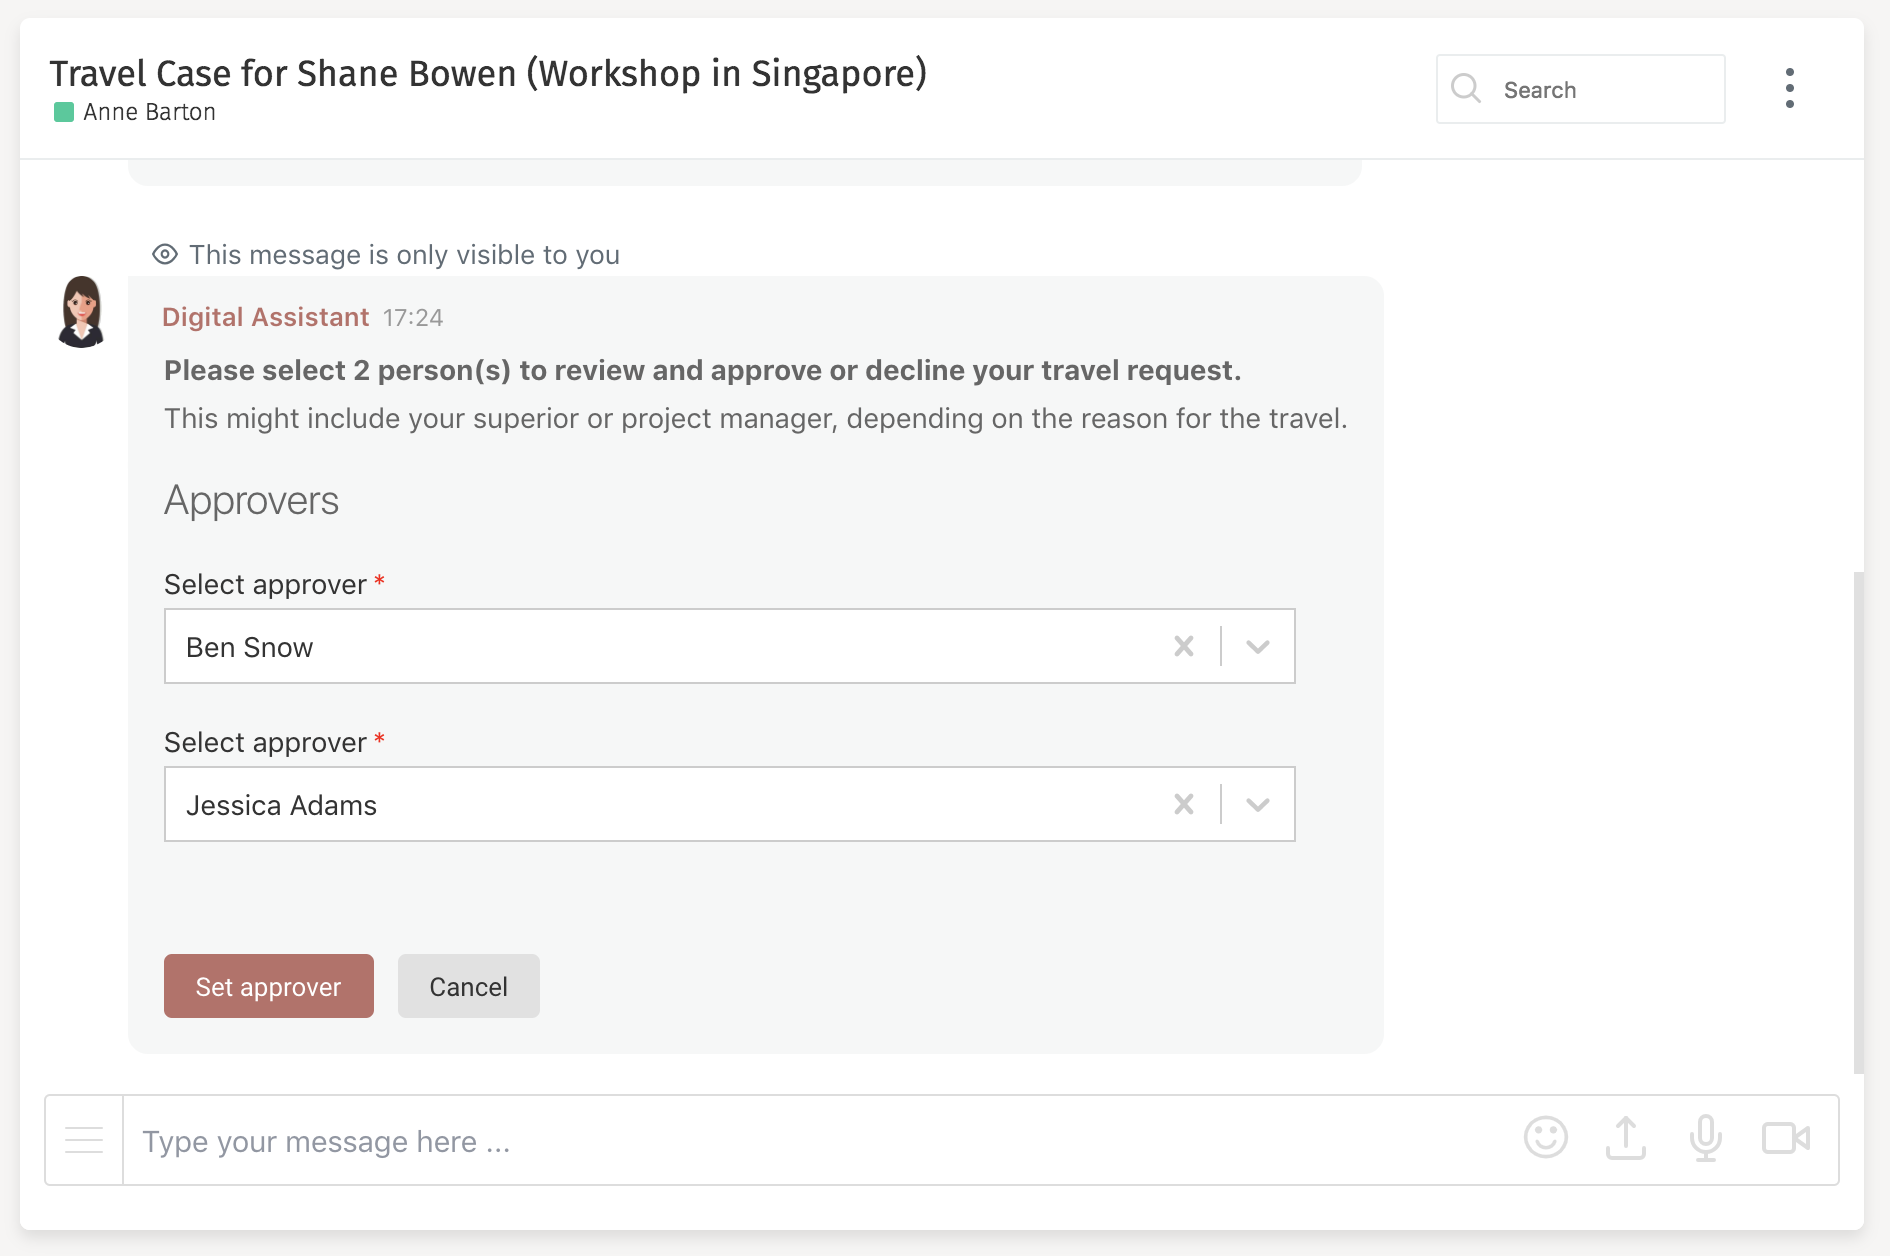Select the Travel Case conversation title
The height and width of the screenshot is (1256, 1890).
[488, 73]
